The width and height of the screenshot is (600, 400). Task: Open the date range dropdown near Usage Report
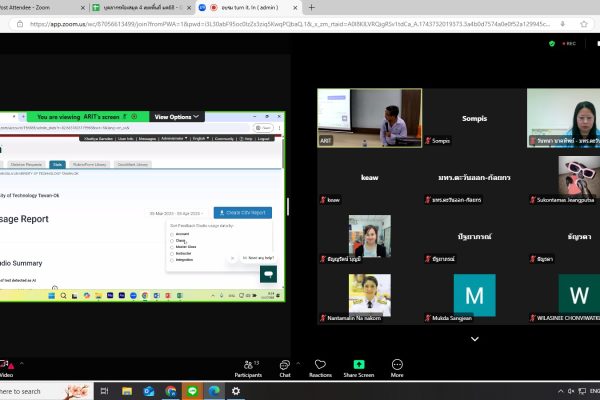pyautogui.click(x=176, y=213)
